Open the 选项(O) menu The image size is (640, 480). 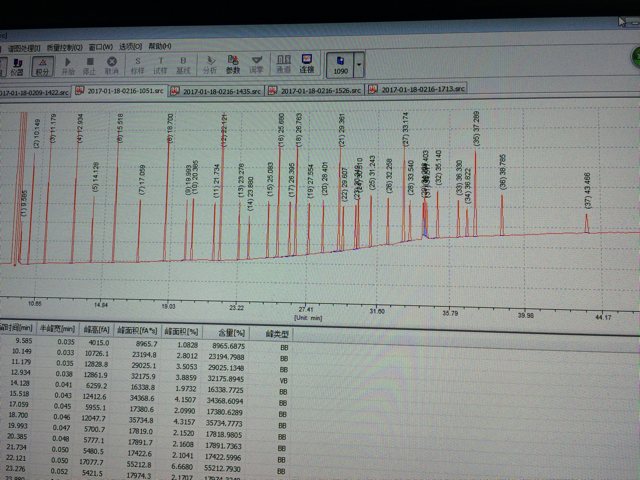[x=131, y=47]
